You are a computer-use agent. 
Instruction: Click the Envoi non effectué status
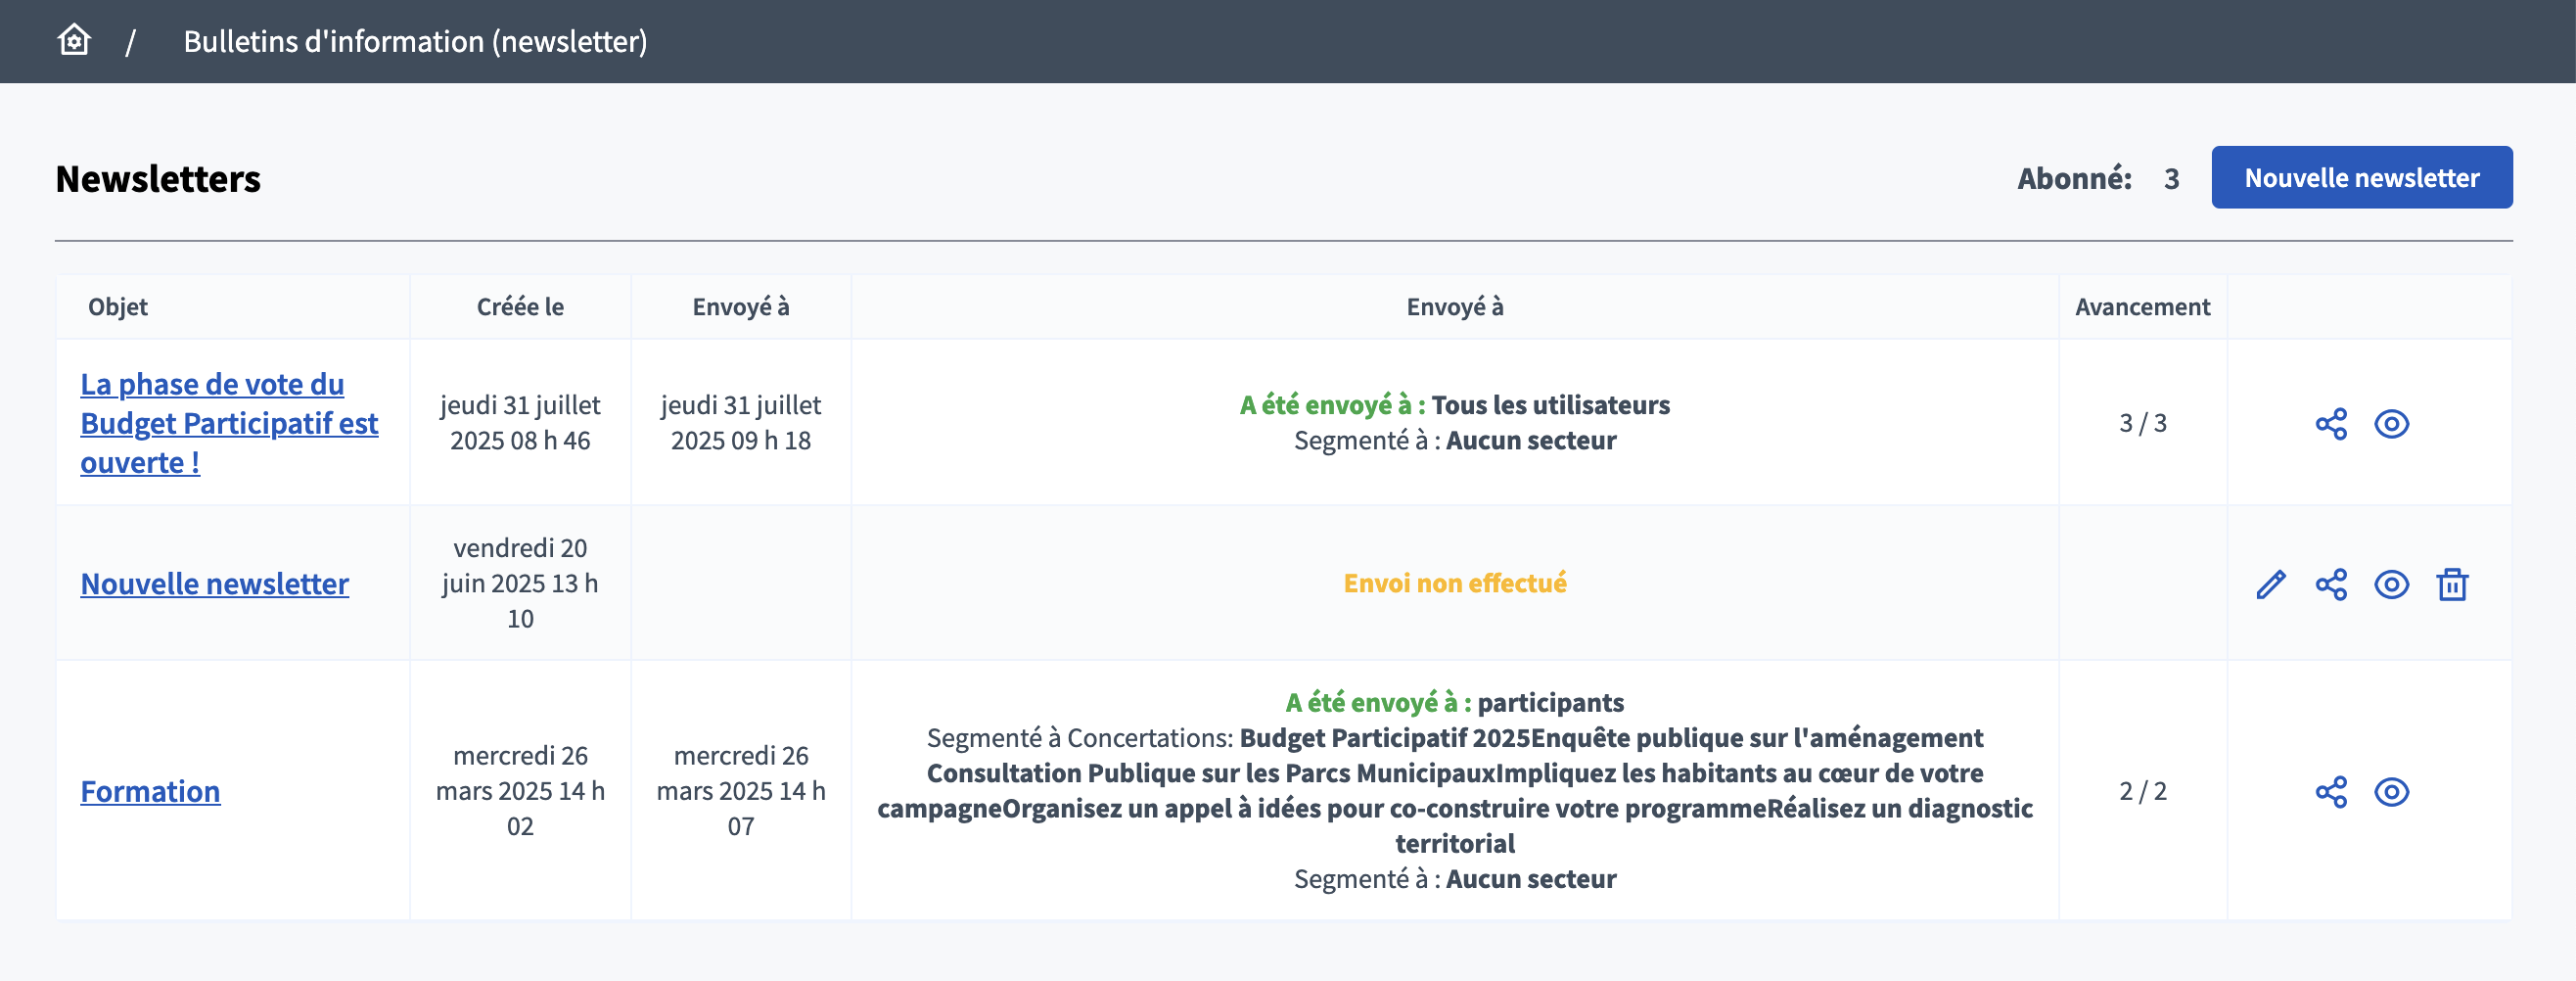point(1454,583)
